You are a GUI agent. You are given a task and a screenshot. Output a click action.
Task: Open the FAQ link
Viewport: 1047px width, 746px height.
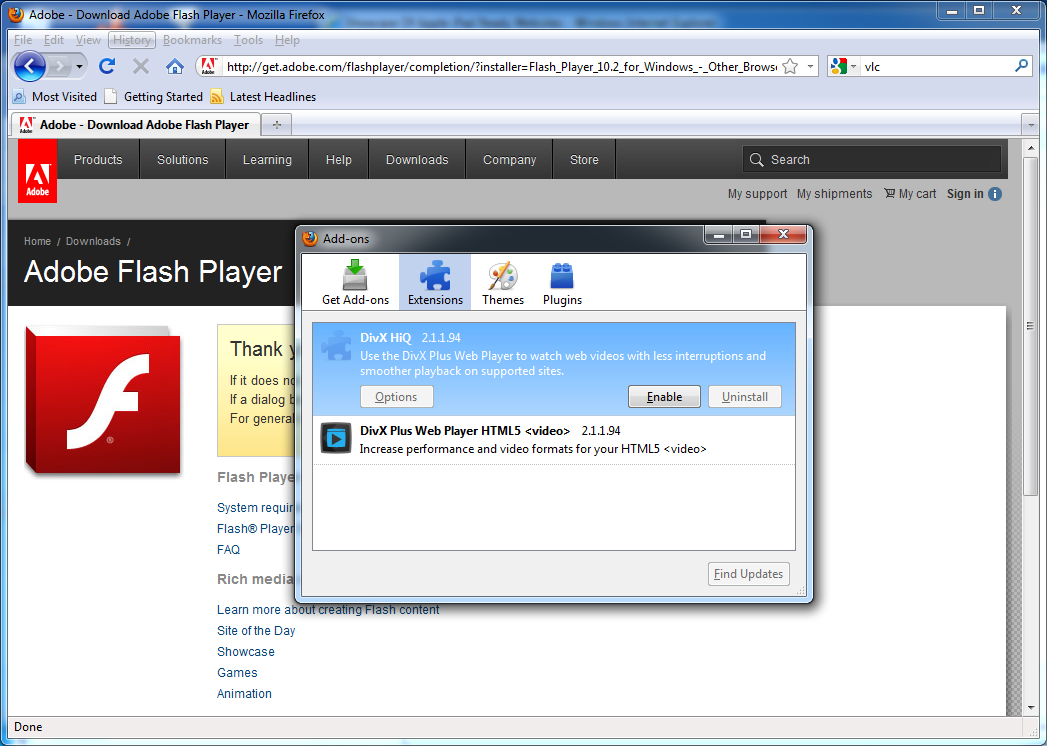228,550
